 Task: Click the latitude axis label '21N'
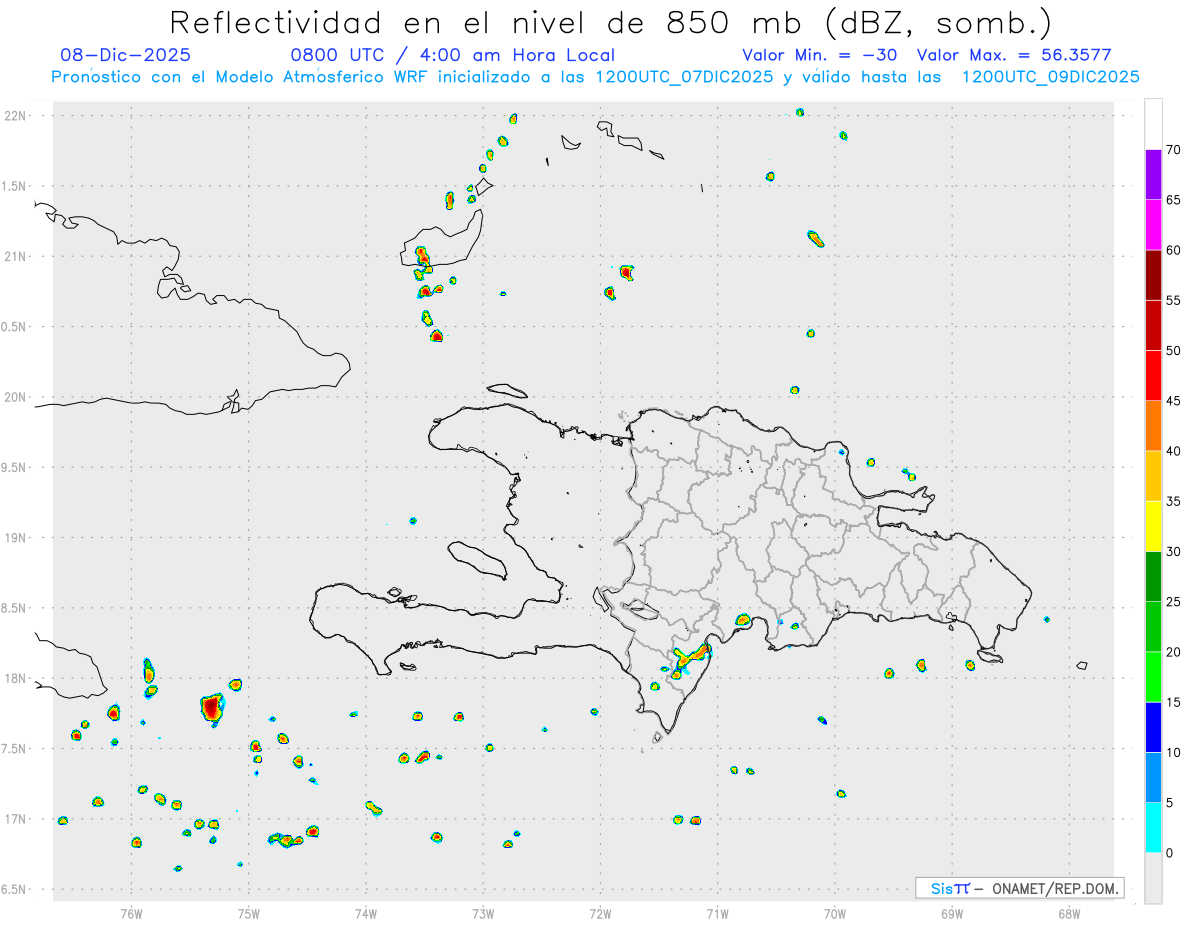tap(17, 256)
